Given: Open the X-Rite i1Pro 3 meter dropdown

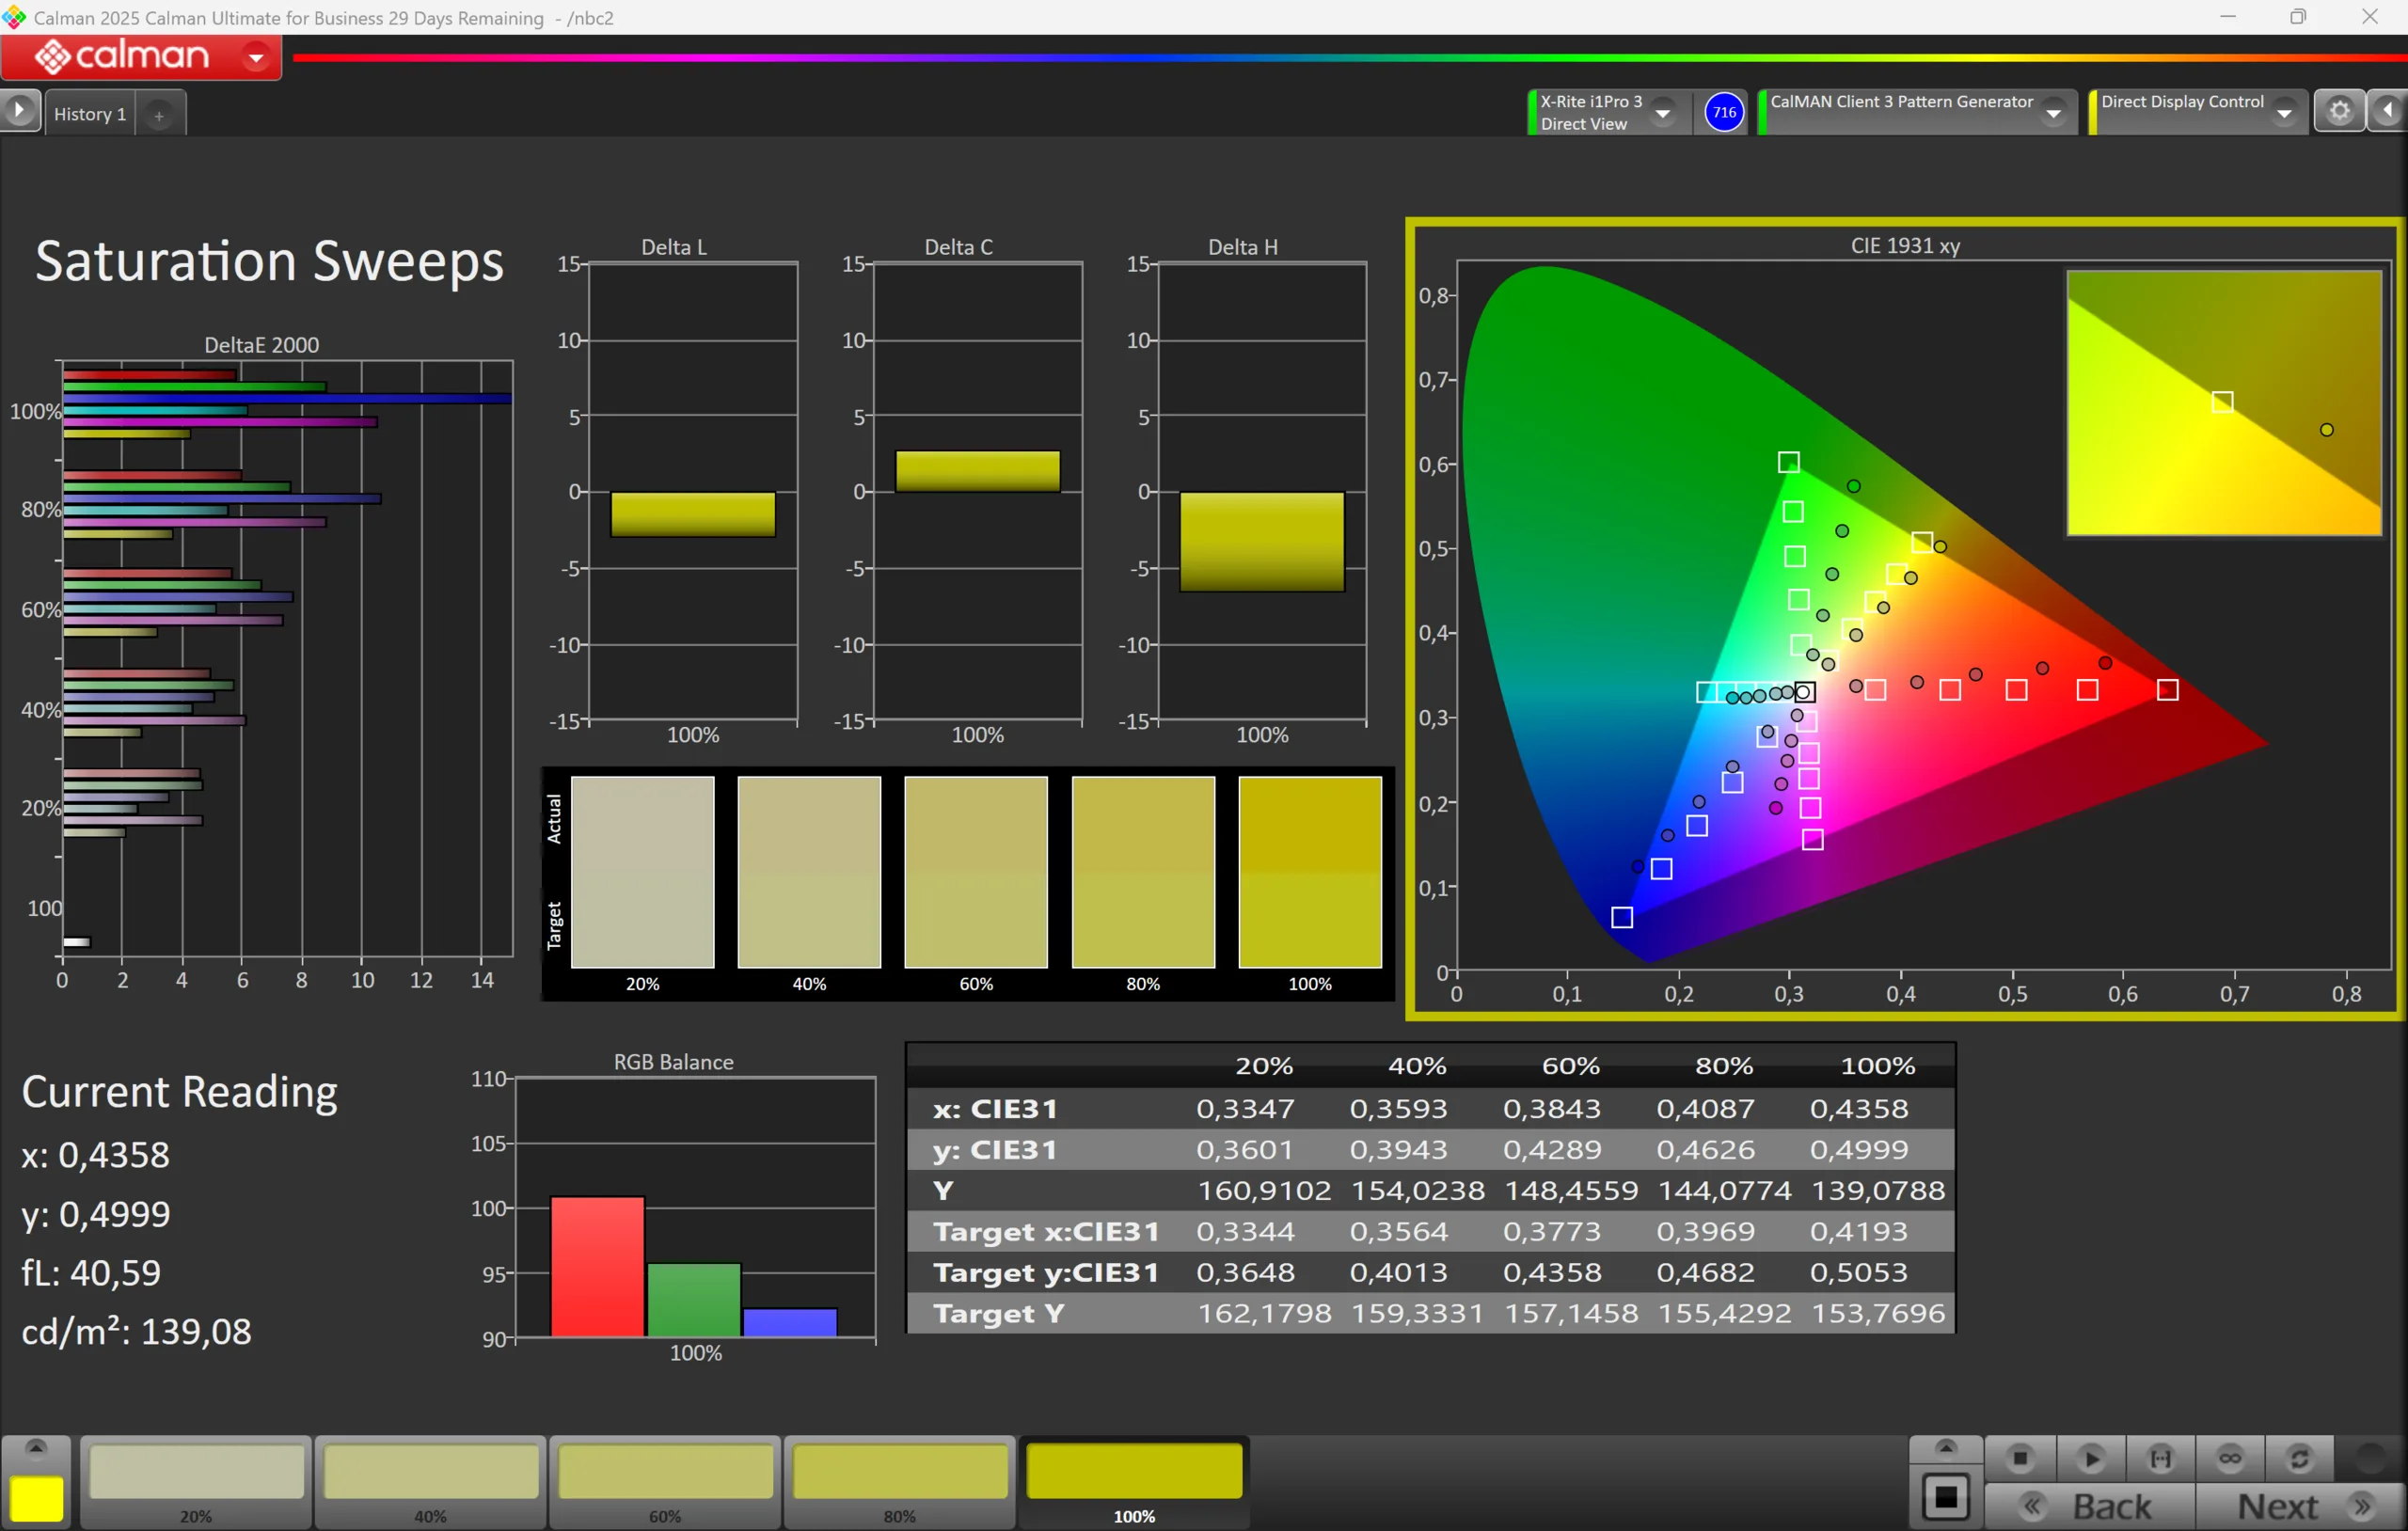Looking at the screenshot, I should click(x=1662, y=113).
